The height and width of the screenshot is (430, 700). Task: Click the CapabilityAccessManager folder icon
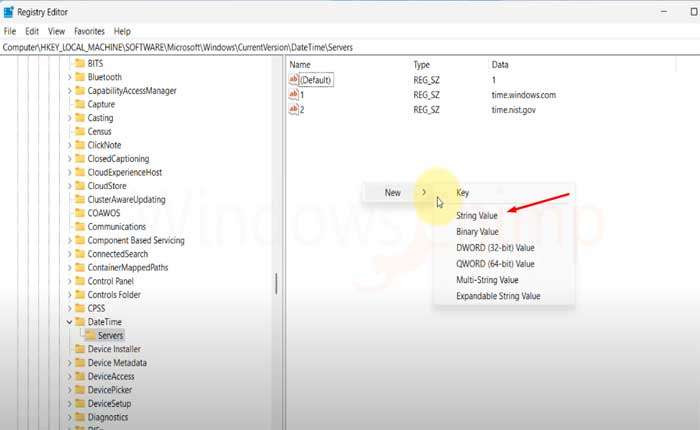tap(80, 91)
